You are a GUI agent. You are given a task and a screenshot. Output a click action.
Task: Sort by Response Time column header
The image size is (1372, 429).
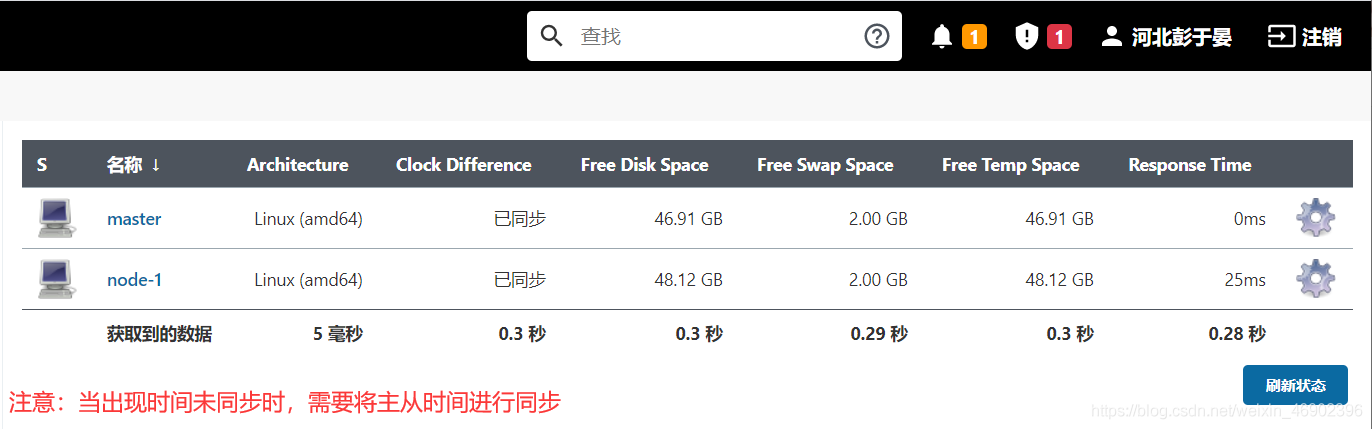pyautogui.click(x=1190, y=165)
